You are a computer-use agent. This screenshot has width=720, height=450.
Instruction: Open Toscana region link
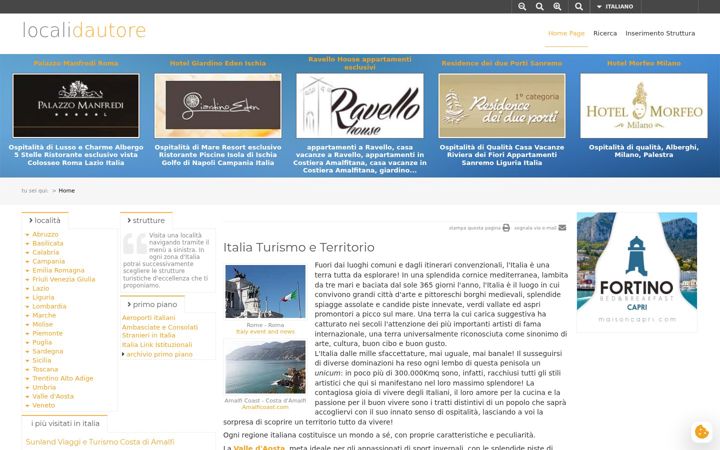pyautogui.click(x=45, y=369)
